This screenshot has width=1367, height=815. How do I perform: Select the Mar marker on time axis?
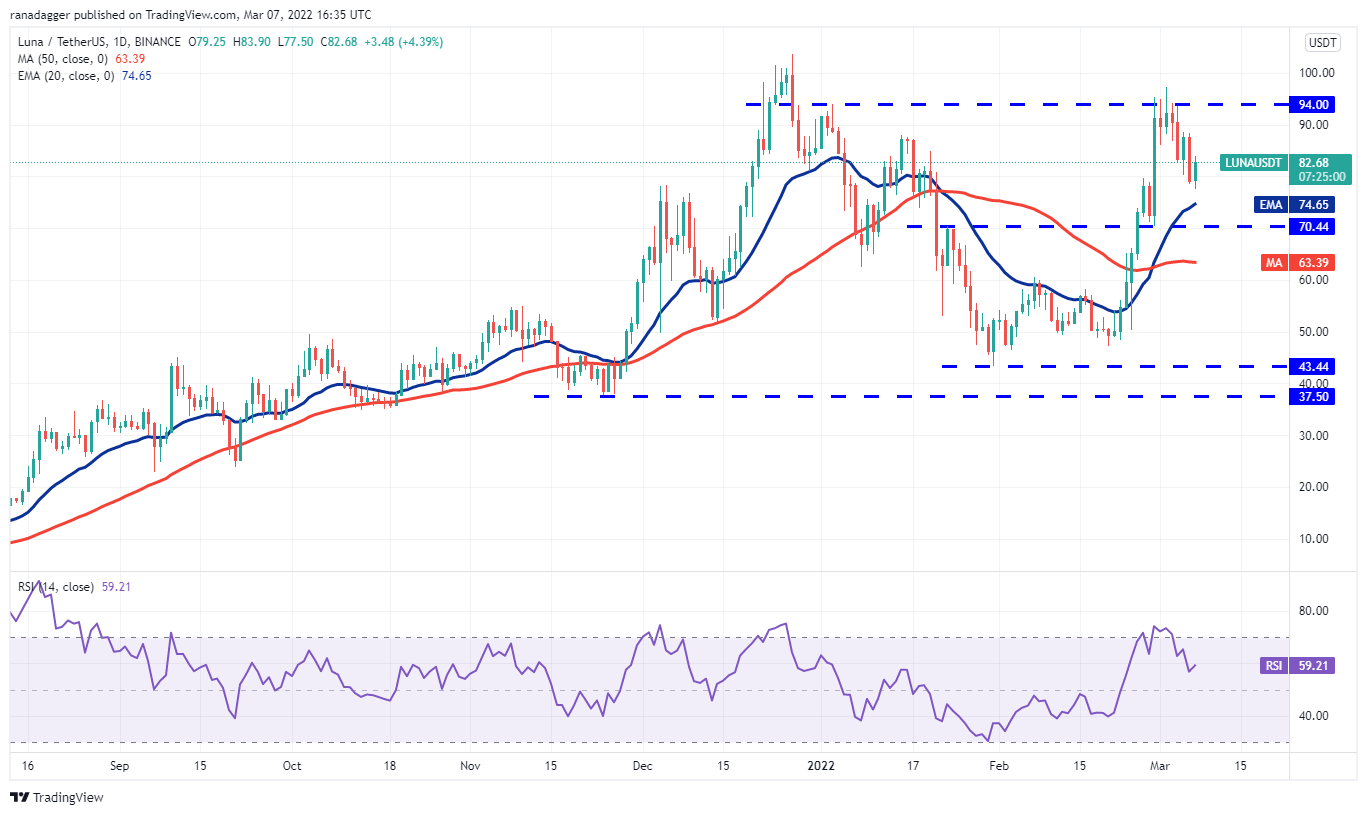point(1153,766)
